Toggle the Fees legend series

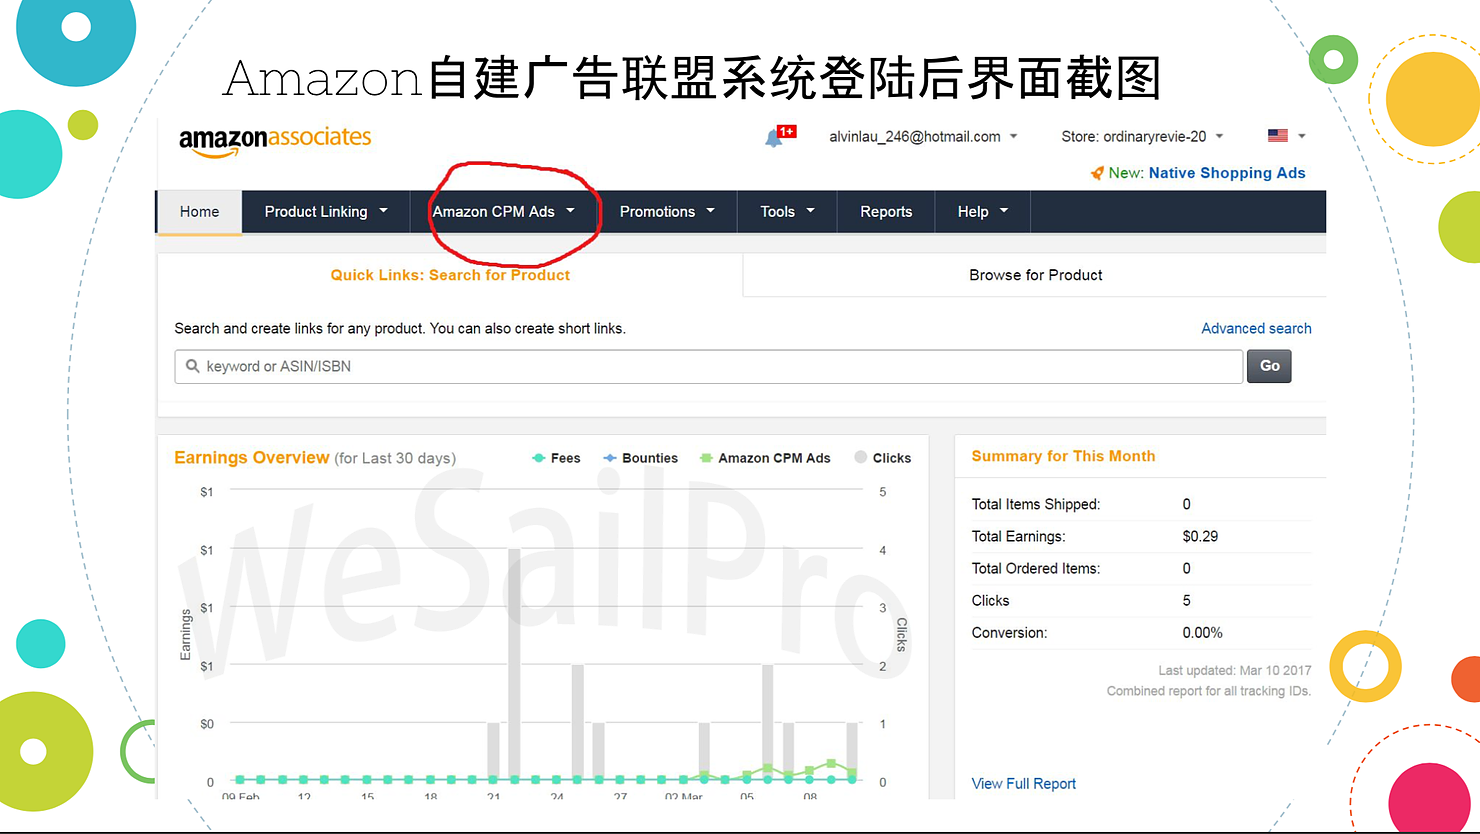click(x=556, y=458)
